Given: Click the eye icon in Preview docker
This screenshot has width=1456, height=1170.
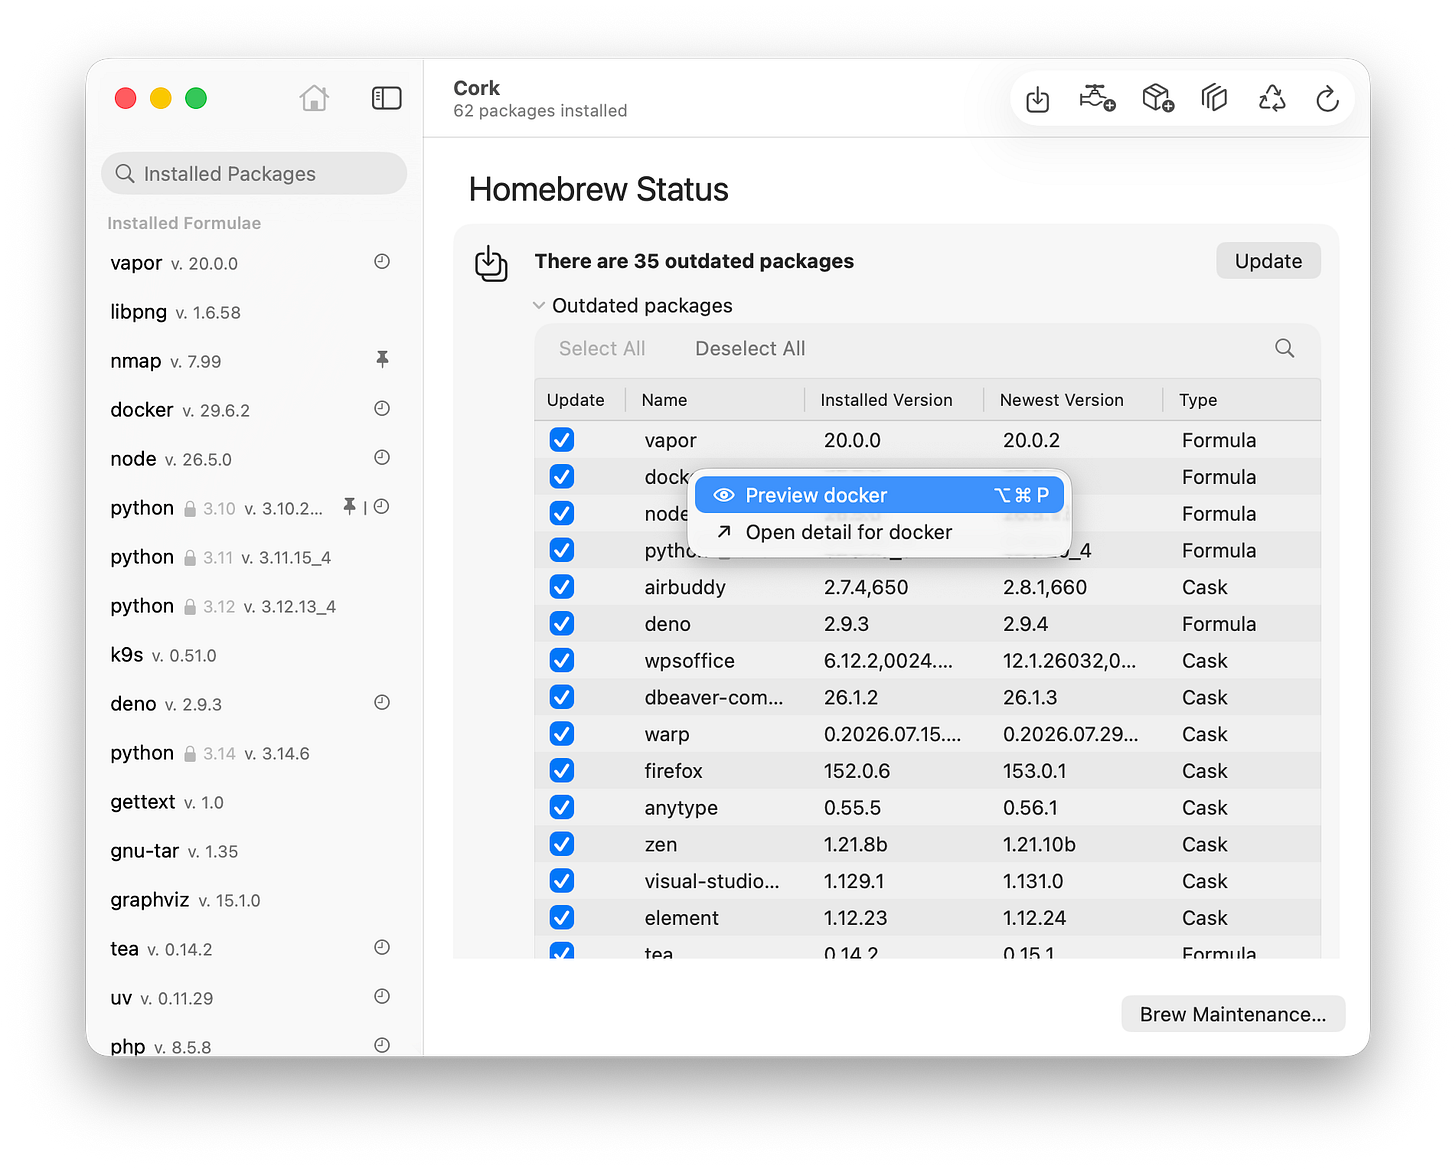Looking at the screenshot, I should (724, 495).
